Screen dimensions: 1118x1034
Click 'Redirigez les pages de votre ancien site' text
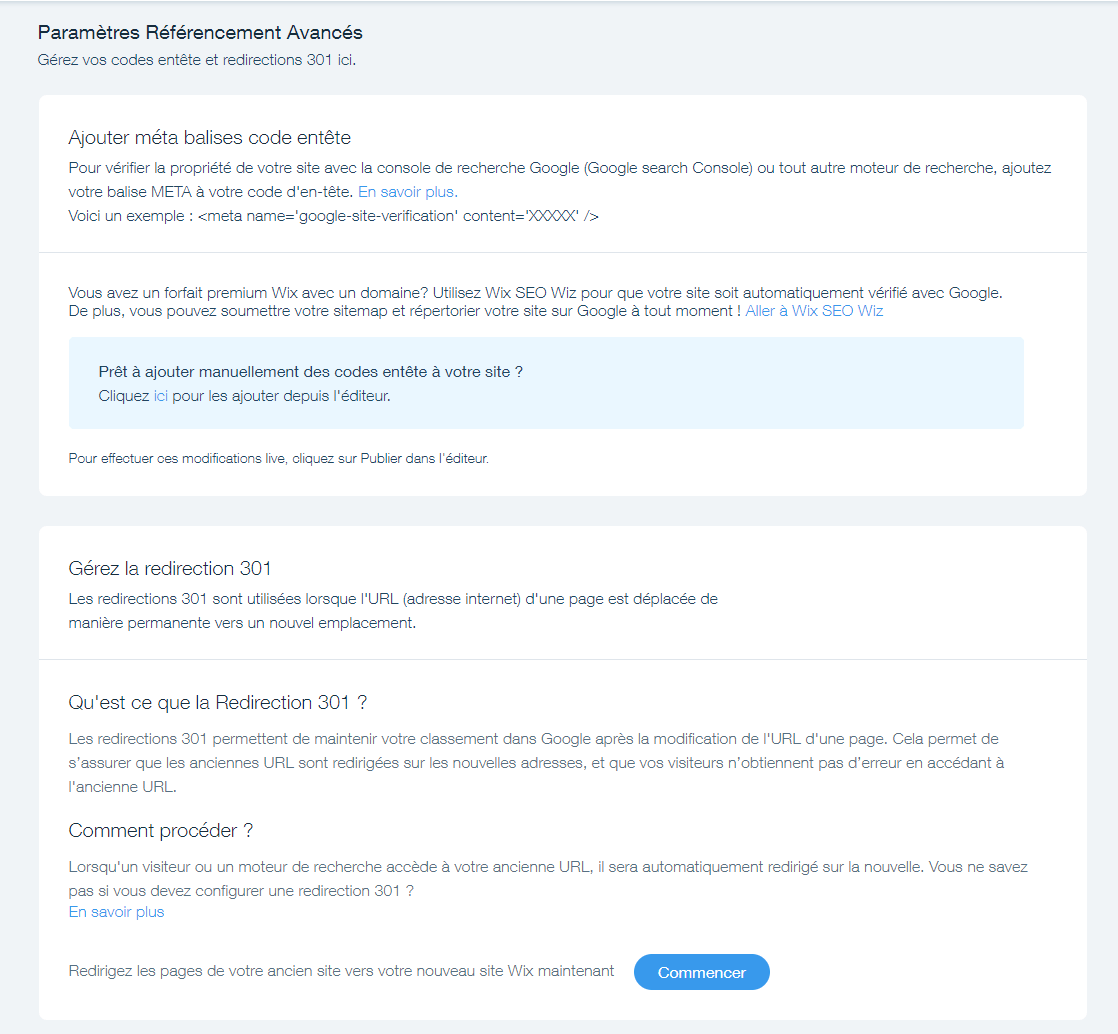point(341,971)
